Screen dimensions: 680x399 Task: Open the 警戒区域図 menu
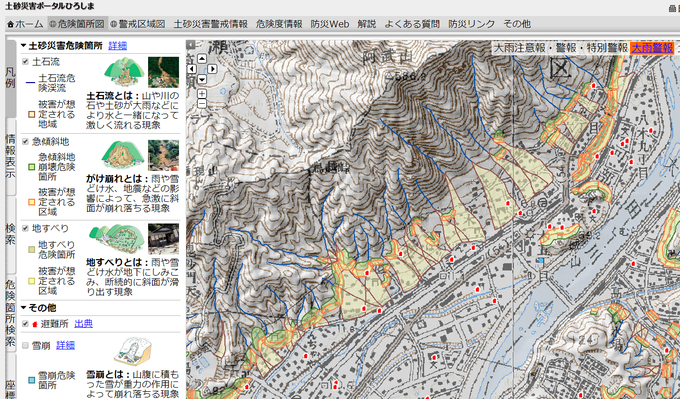tap(138, 24)
